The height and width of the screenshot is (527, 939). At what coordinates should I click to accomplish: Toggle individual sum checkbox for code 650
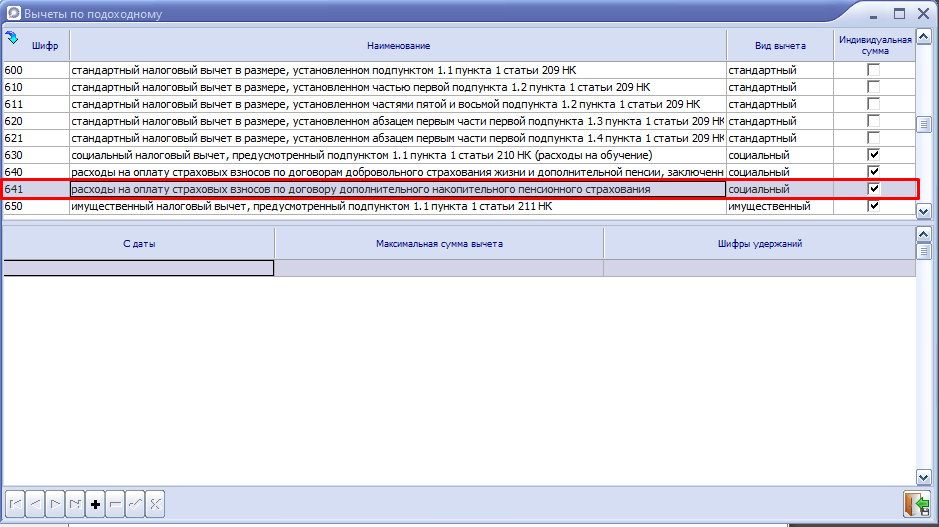tap(874, 206)
